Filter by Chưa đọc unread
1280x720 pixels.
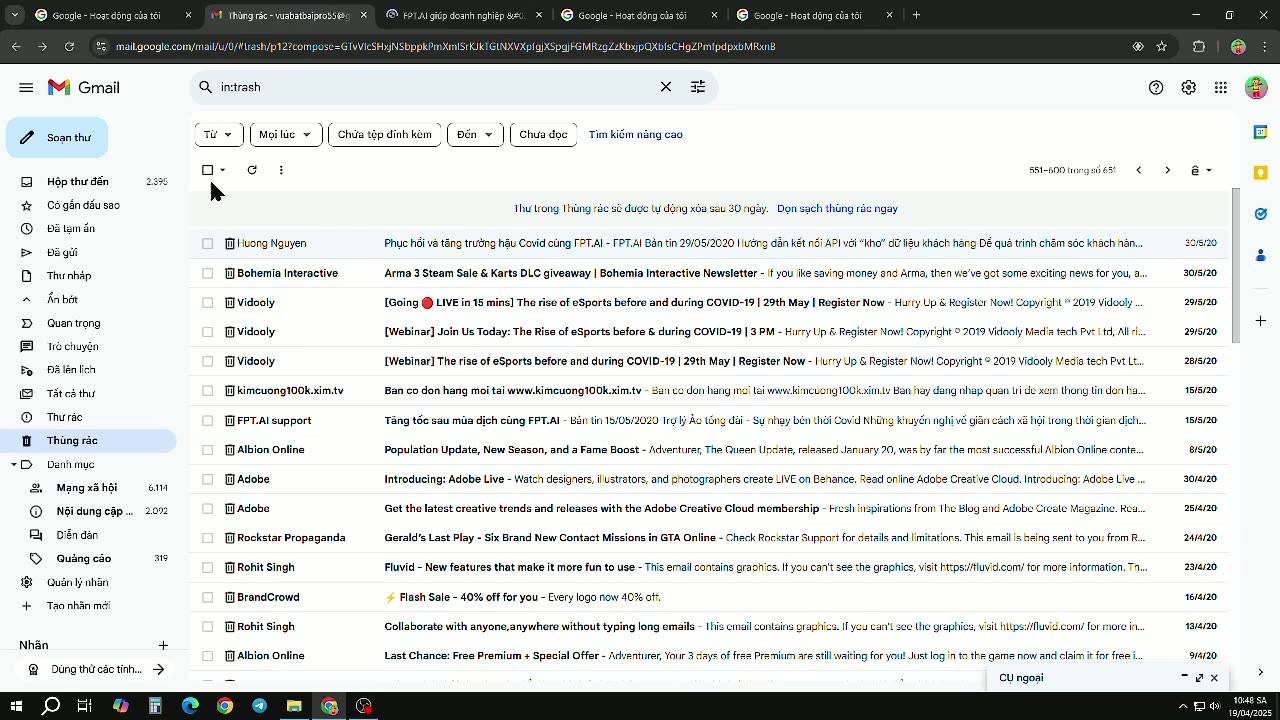(543, 134)
